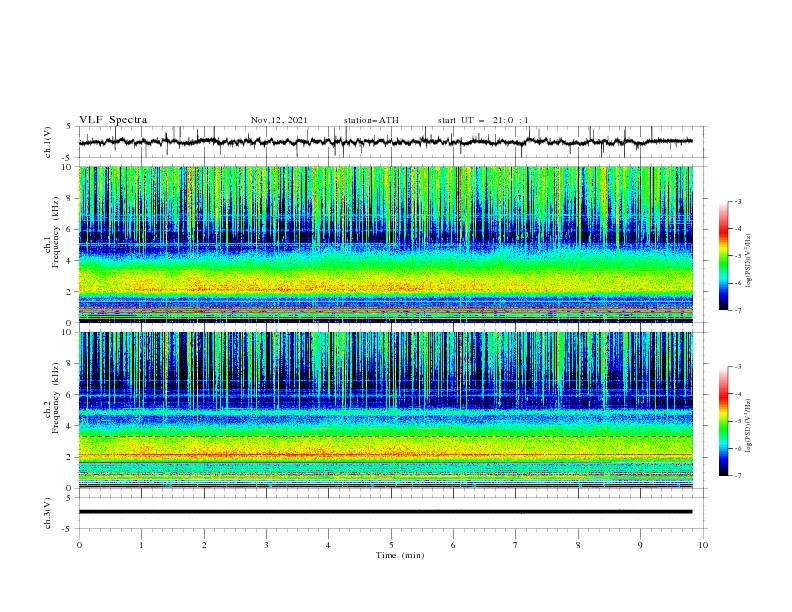This screenshot has width=792, height=612.
Task: Click the "VLF Spectra" title text
Action: (113, 120)
